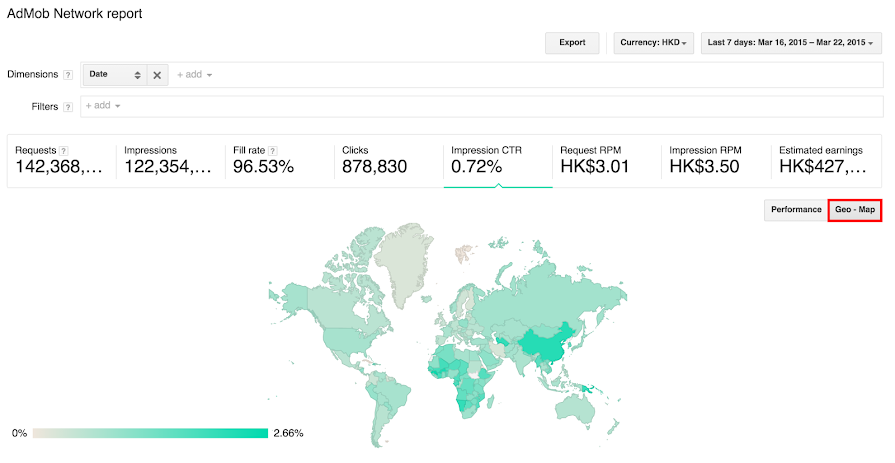
Task: Select the Geo - Map tab
Action: [855, 211]
